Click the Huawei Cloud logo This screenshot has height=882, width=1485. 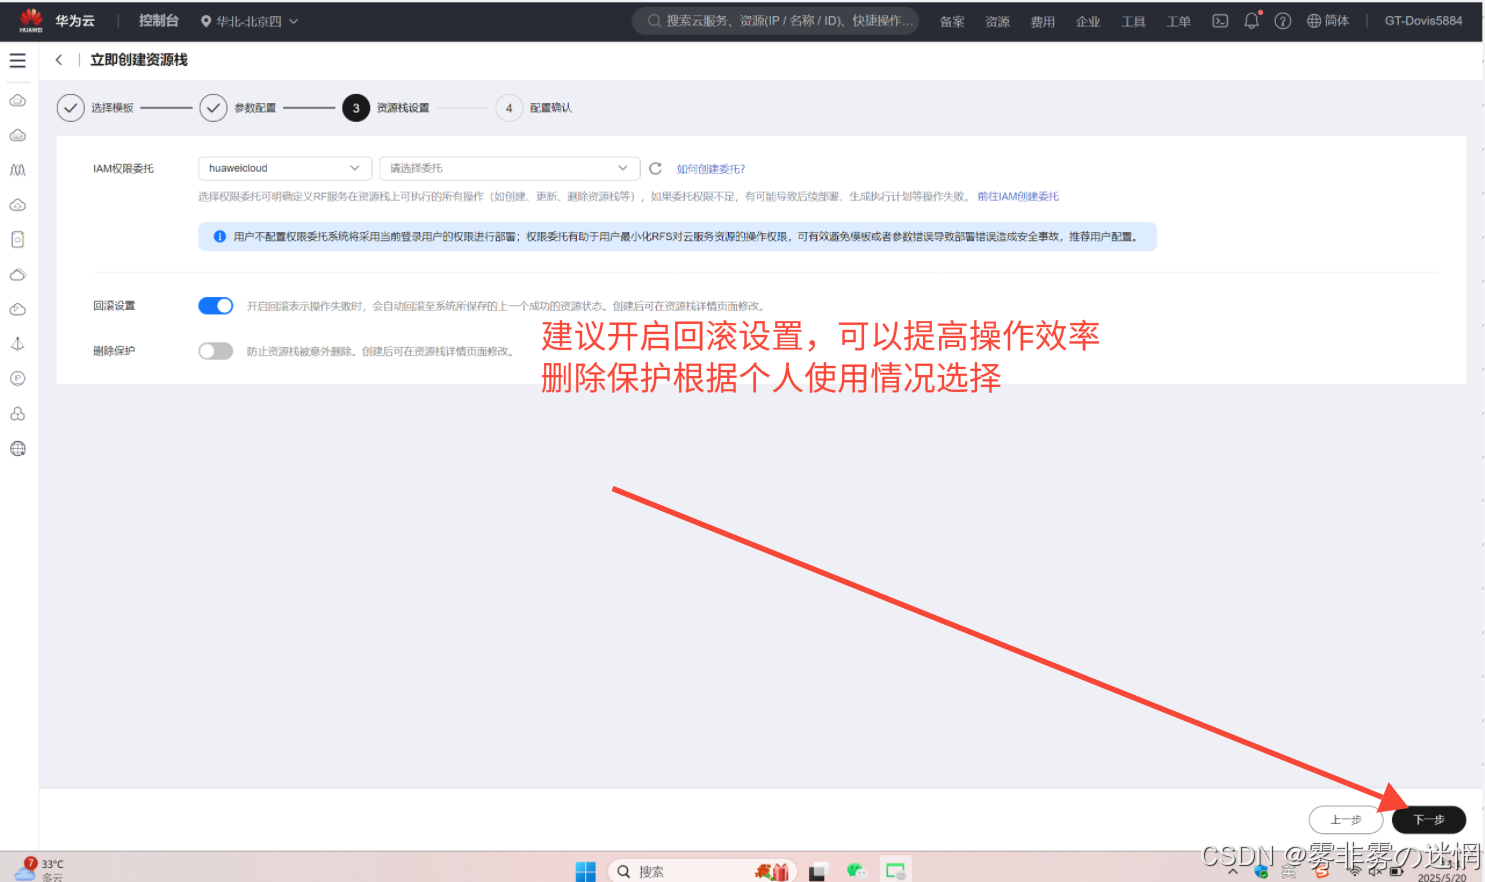coord(31,20)
